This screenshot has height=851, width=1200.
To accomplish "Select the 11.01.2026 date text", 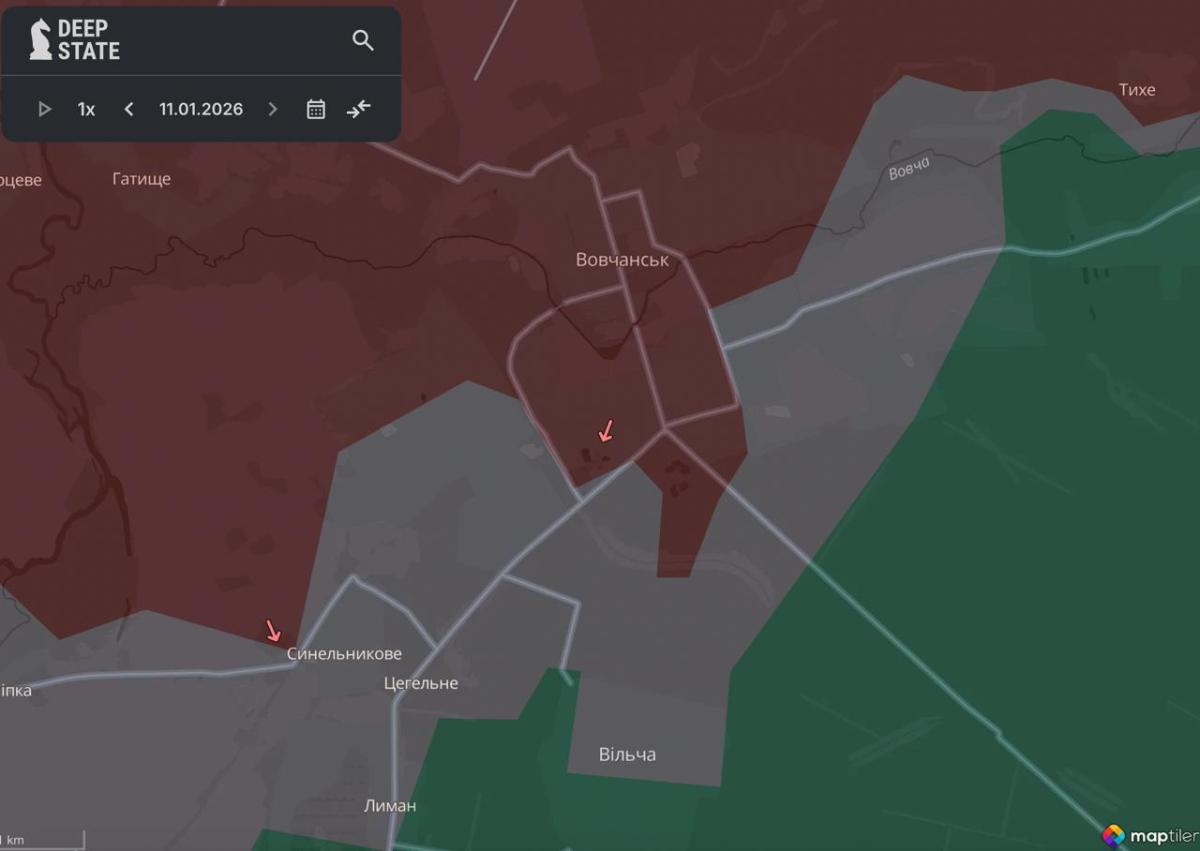I will coord(201,109).
